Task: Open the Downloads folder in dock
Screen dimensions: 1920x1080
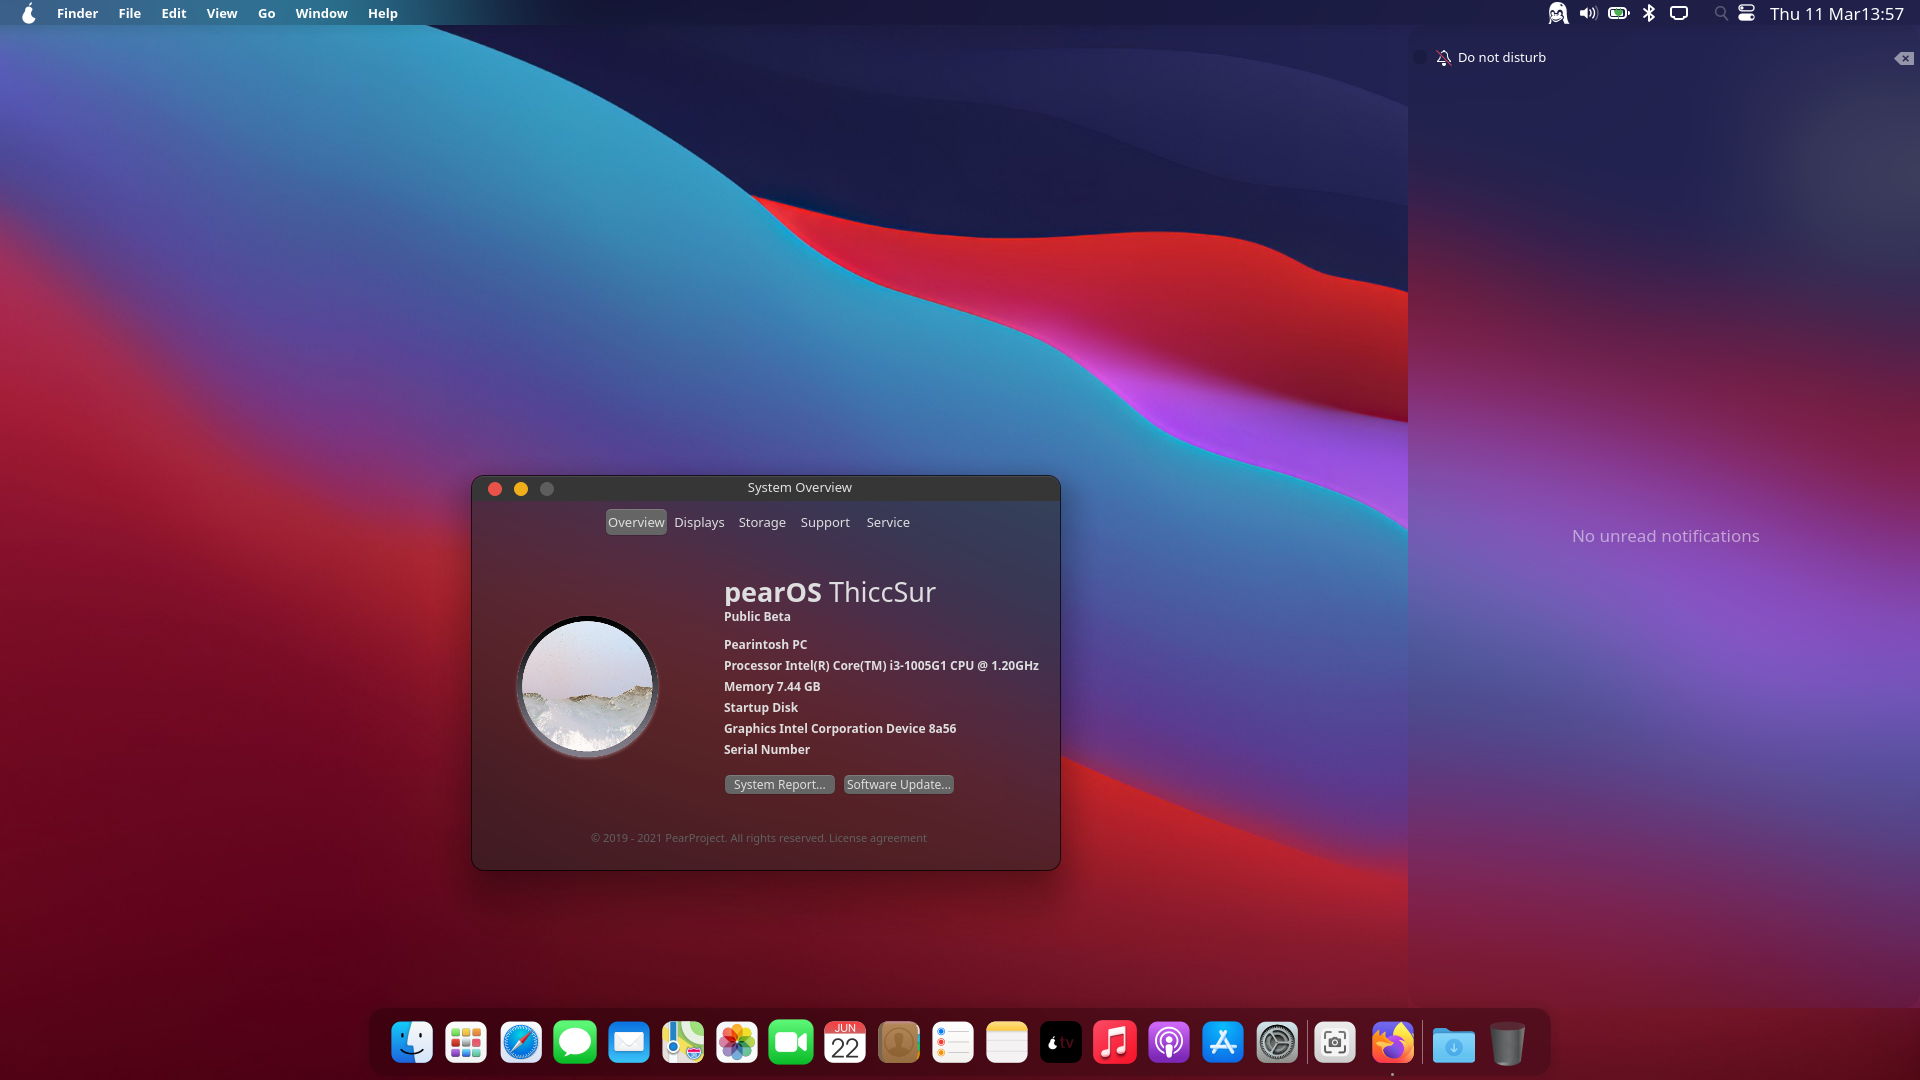Action: click(x=1454, y=1045)
